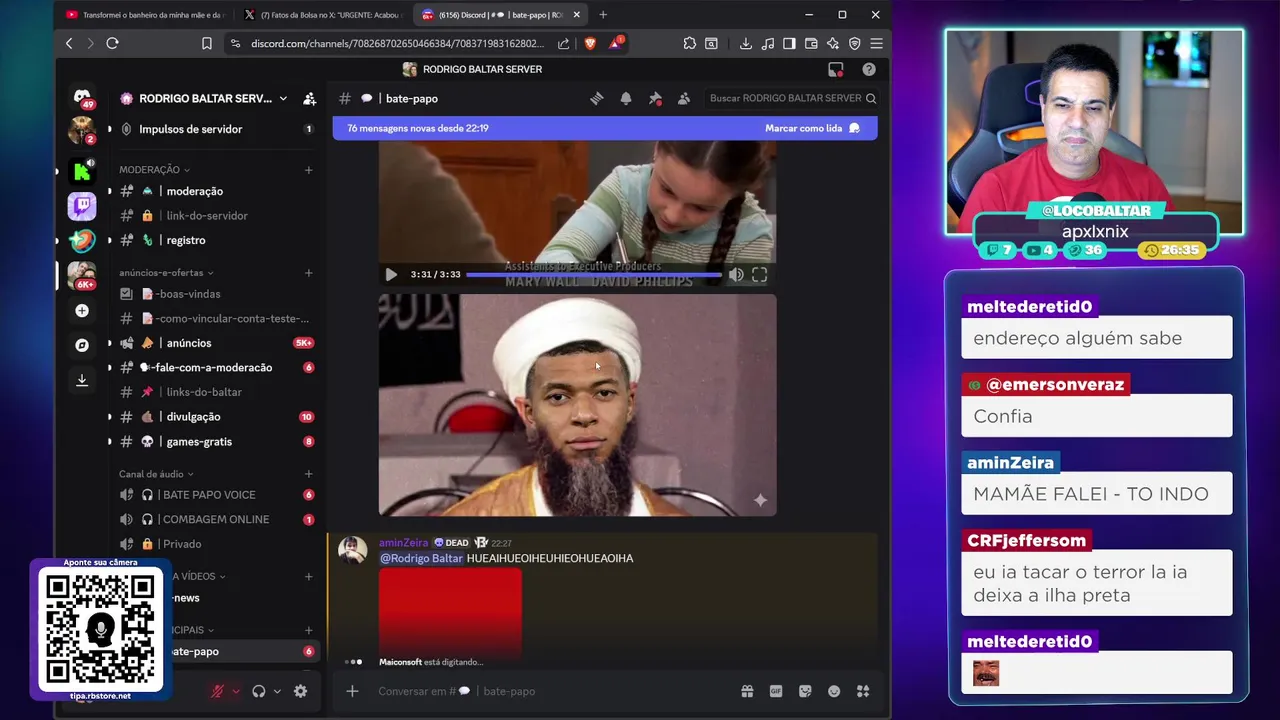
Task: Open Brave Leo AI sparkle icon
Action: (833, 43)
